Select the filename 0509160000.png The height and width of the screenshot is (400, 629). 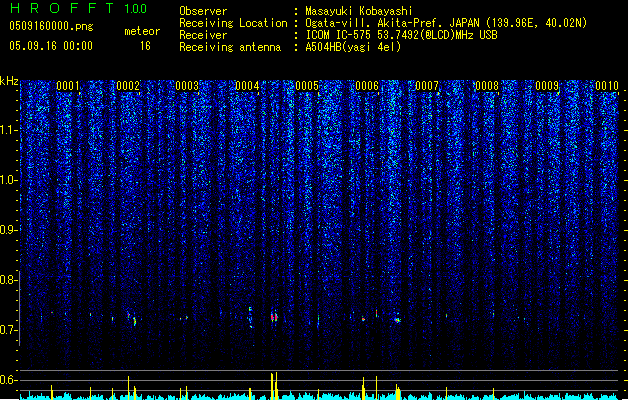[51, 27]
